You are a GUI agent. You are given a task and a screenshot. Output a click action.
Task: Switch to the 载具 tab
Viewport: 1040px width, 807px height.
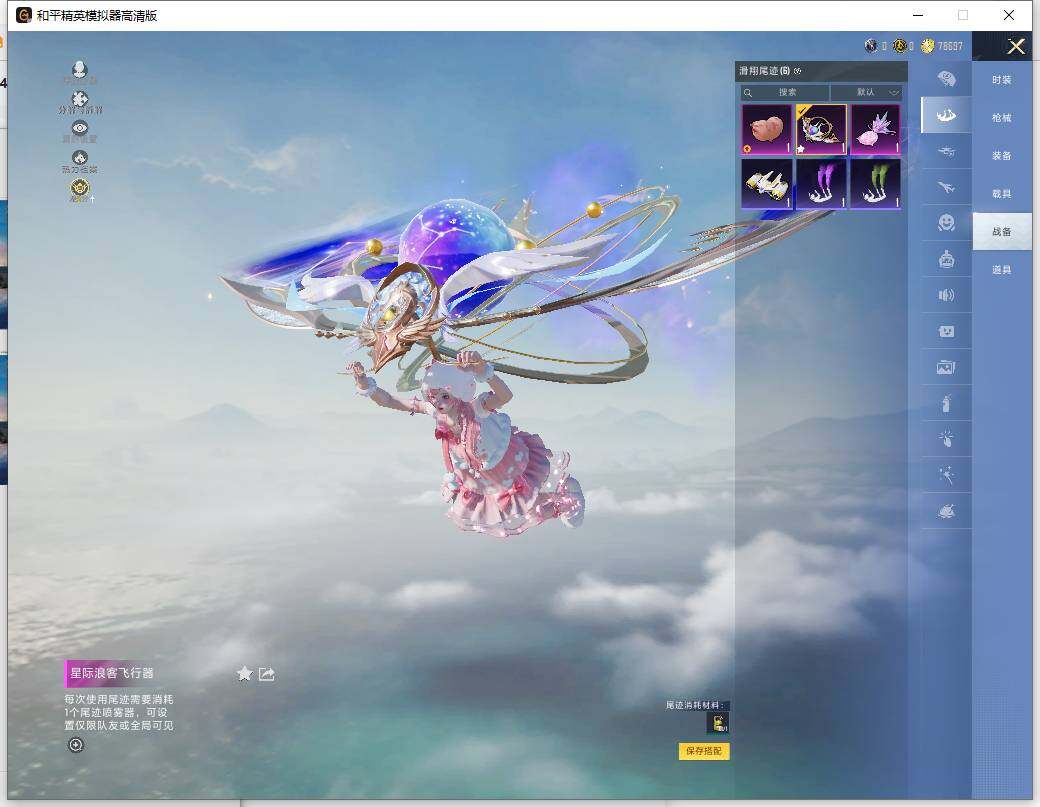pyautogui.click(x=1002, y=194)
